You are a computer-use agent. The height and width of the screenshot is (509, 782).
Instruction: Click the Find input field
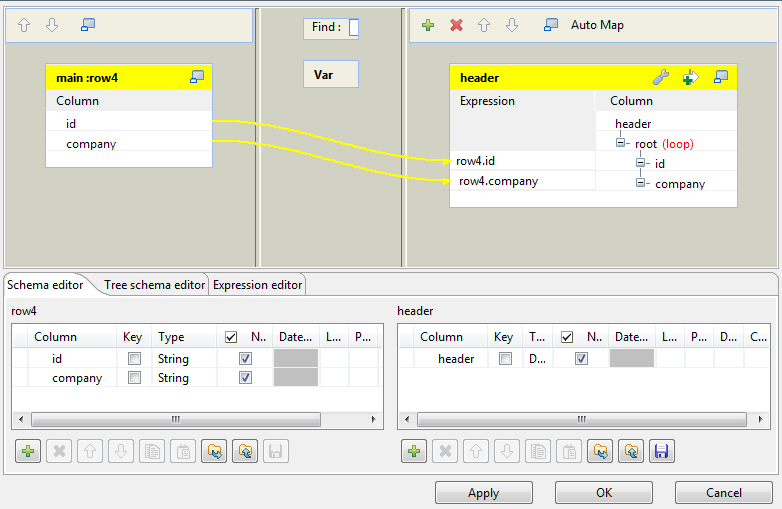pos(353,27)
